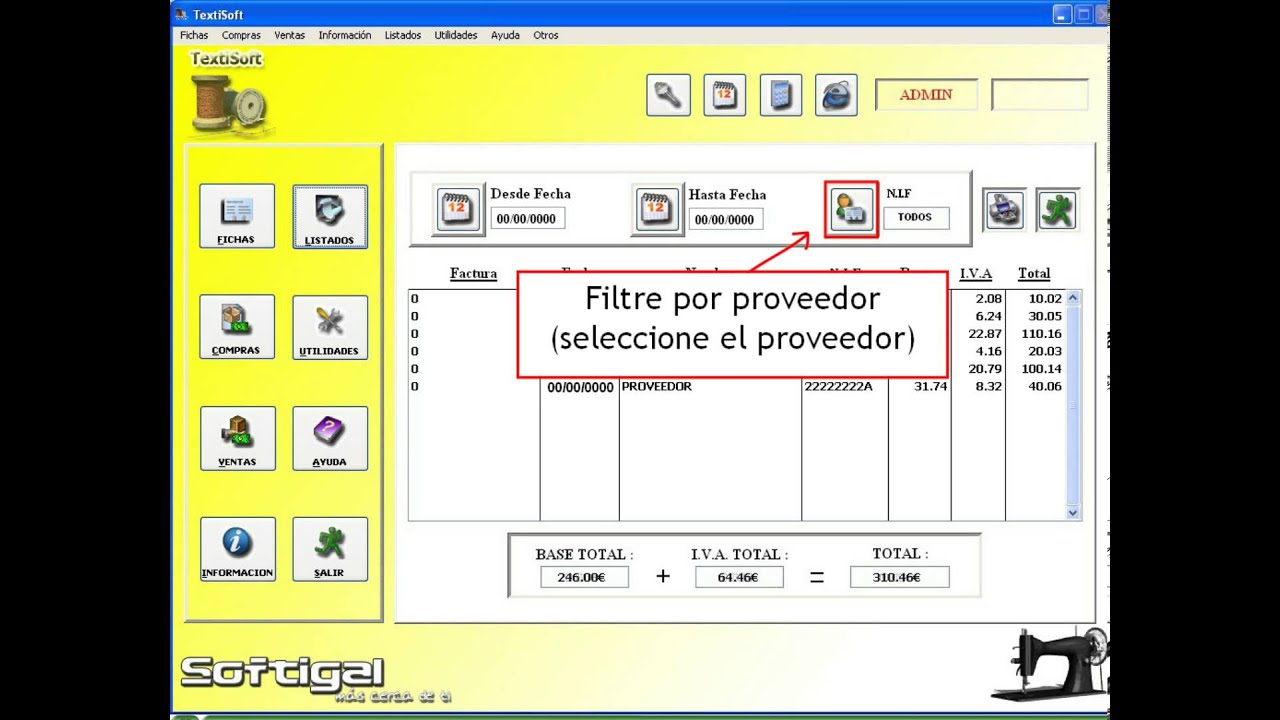The image size is (1280, 720).
Task: Open the Compras menu
Action: click(241, 35)
